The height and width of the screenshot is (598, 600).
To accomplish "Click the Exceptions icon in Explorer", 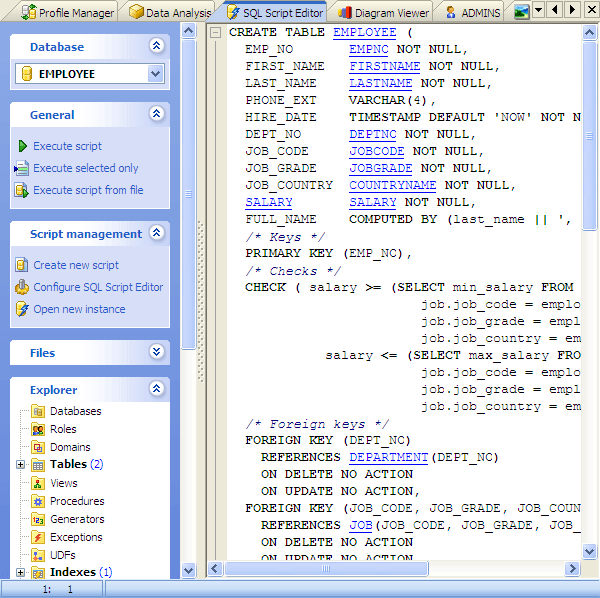I will [x=38, y=537].
